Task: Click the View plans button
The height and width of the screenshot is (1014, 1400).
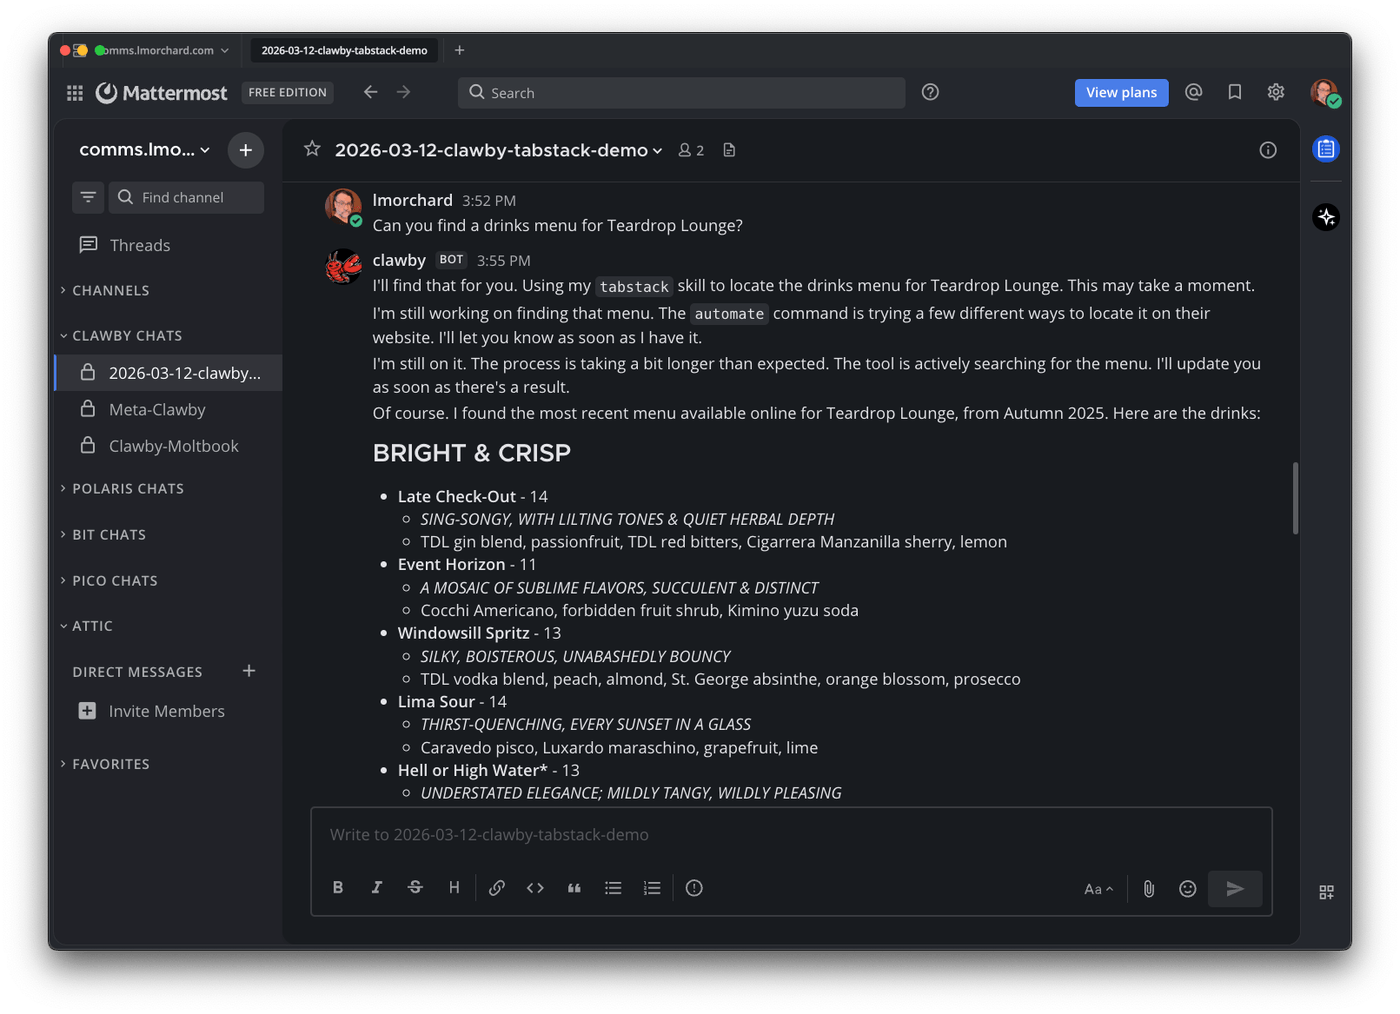Action: pyautogui.click(x=1121, y=93)
